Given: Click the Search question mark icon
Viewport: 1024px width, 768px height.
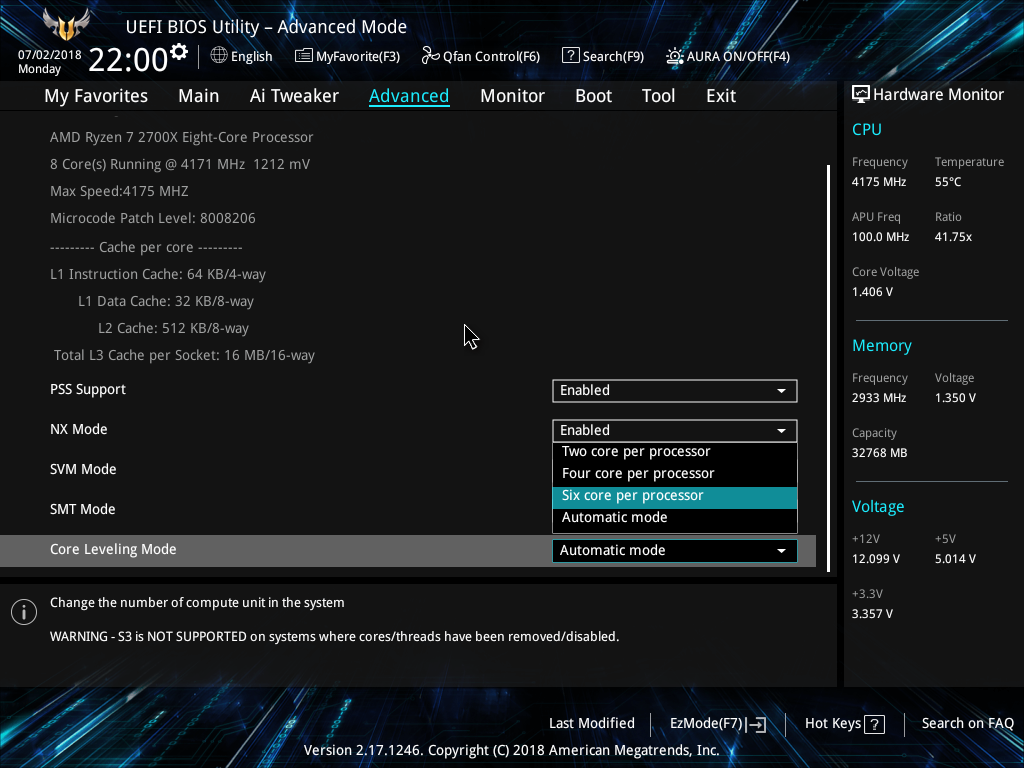Looking at the screenshot, I should pyautogui.click(x=570, y=56).
